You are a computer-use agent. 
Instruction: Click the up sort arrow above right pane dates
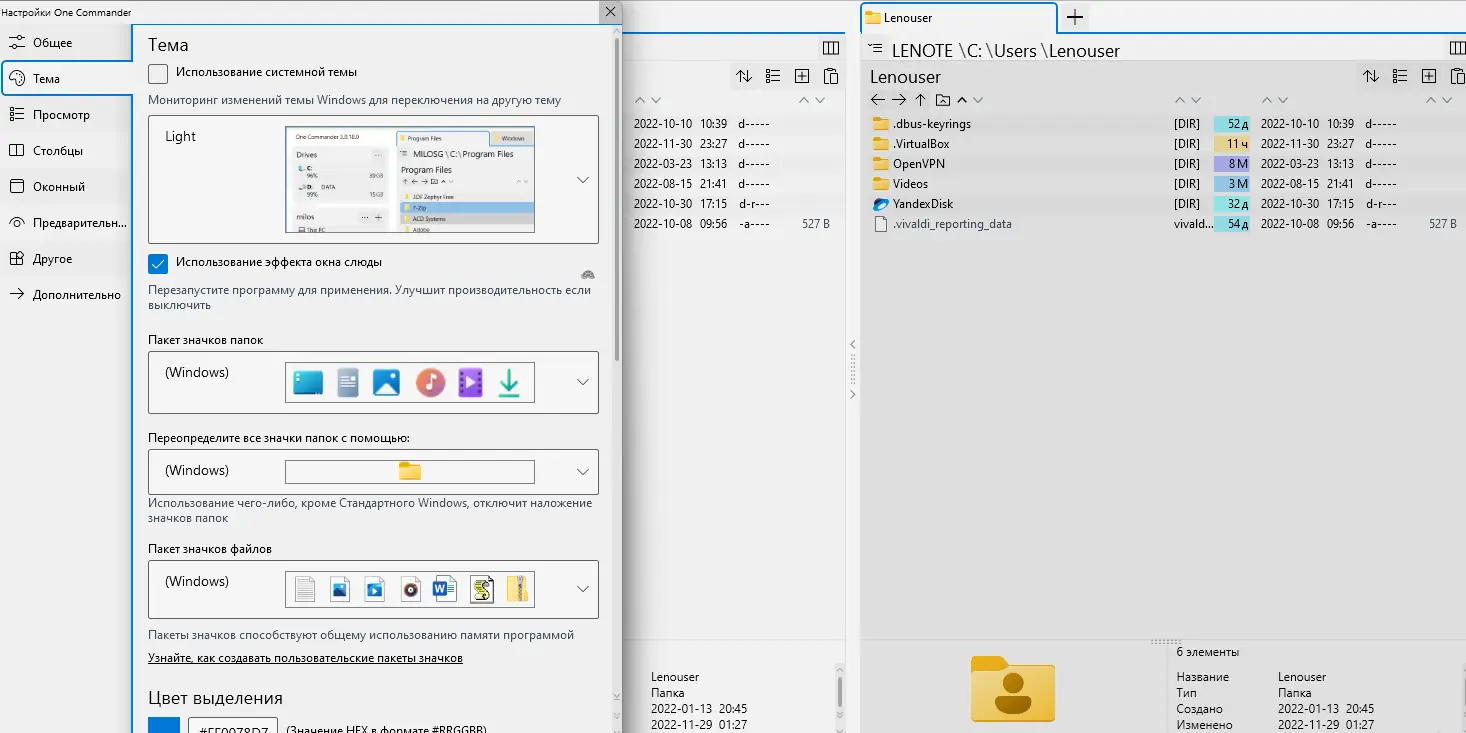coord(1267,100)
